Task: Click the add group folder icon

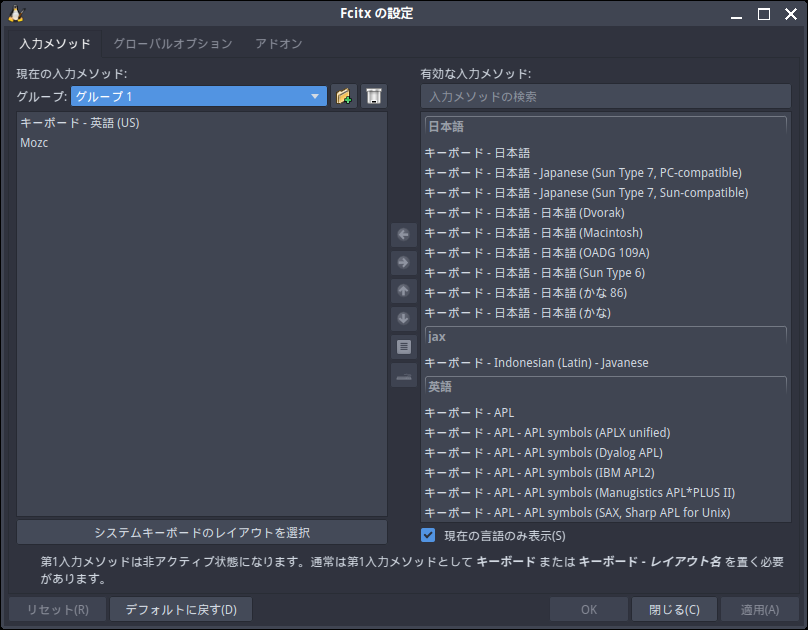Action: [x=344, y=96]
